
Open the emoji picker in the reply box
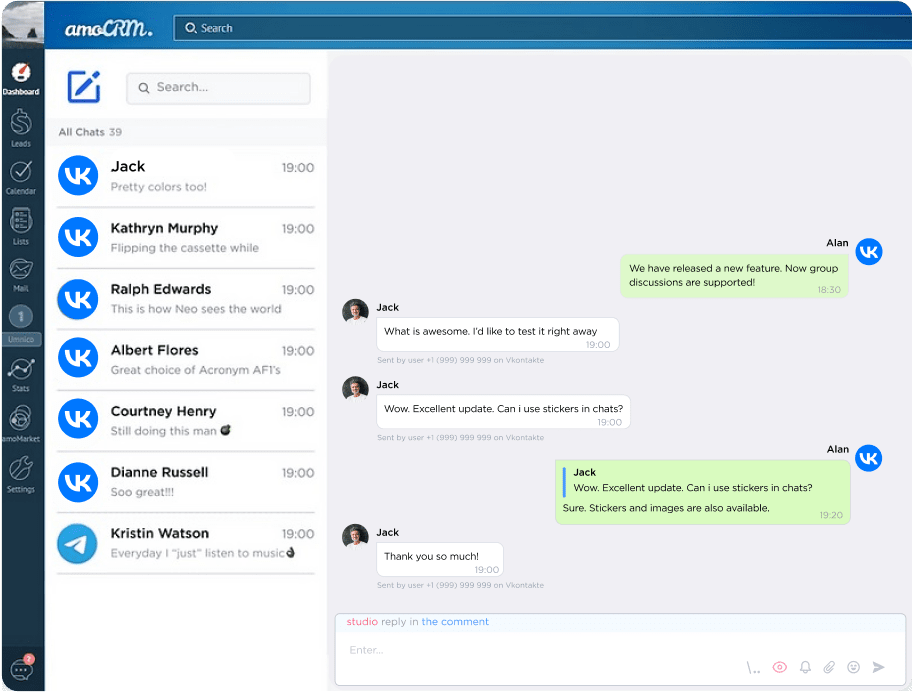tap(854, 667)
